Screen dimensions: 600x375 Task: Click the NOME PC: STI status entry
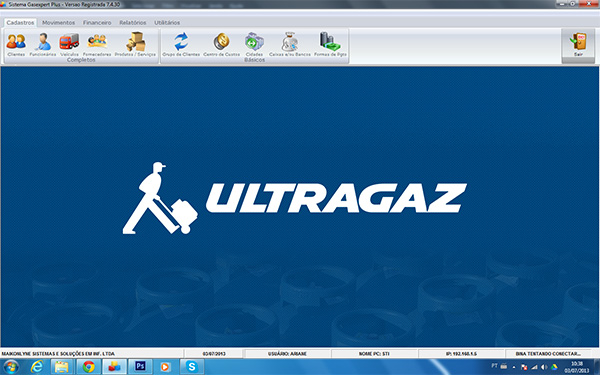(374, 354)
